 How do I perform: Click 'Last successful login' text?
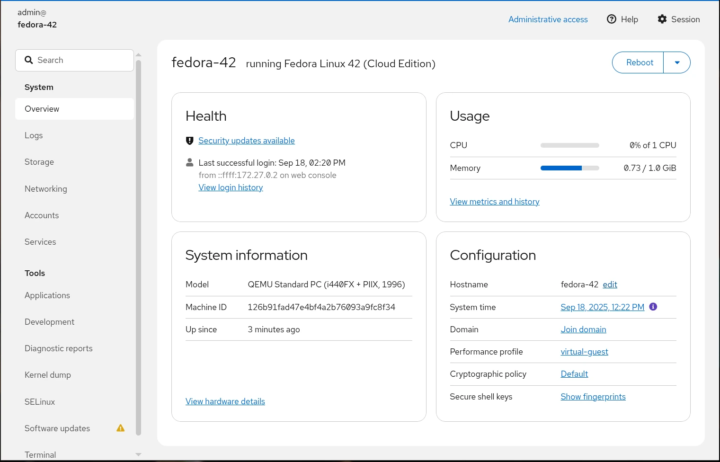click(272, 163)
